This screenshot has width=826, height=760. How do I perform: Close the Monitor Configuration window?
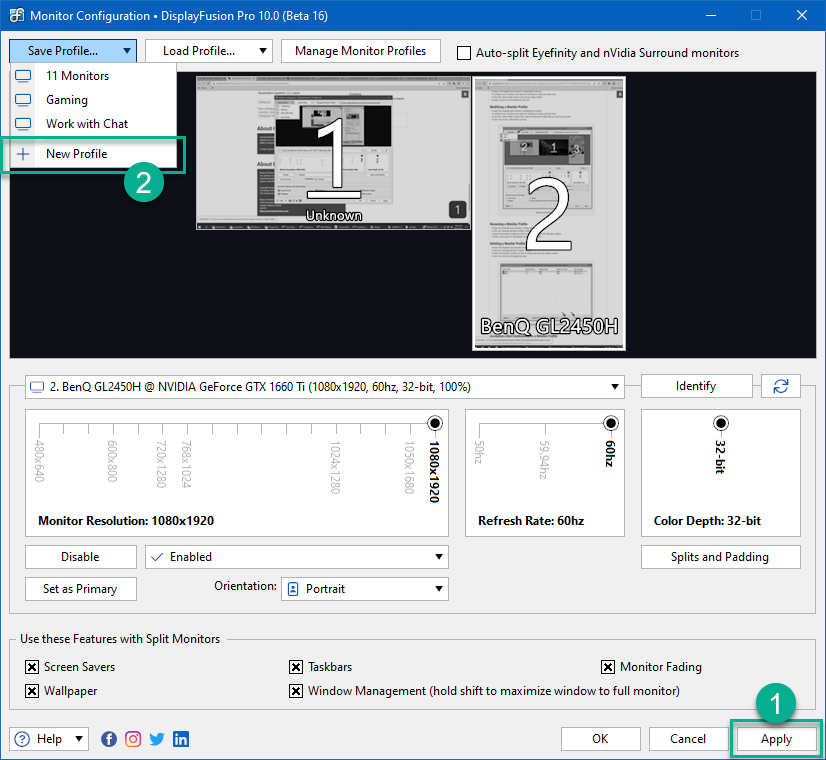coord(802,15)
